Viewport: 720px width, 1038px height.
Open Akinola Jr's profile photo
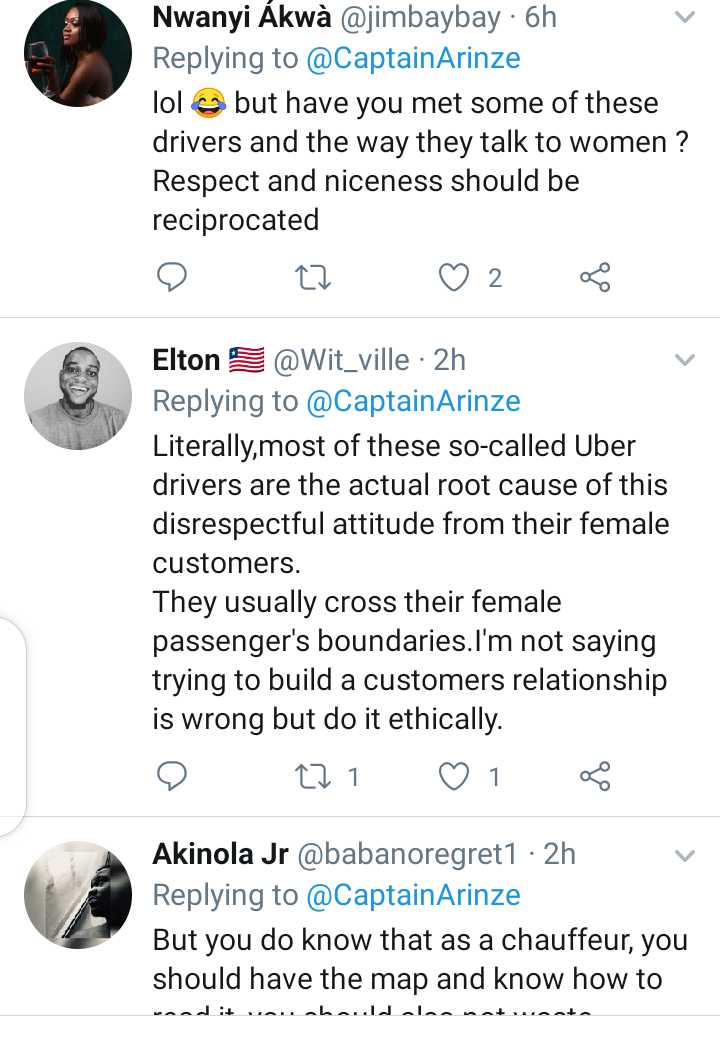pyautogui.click(x=78, y=895)
